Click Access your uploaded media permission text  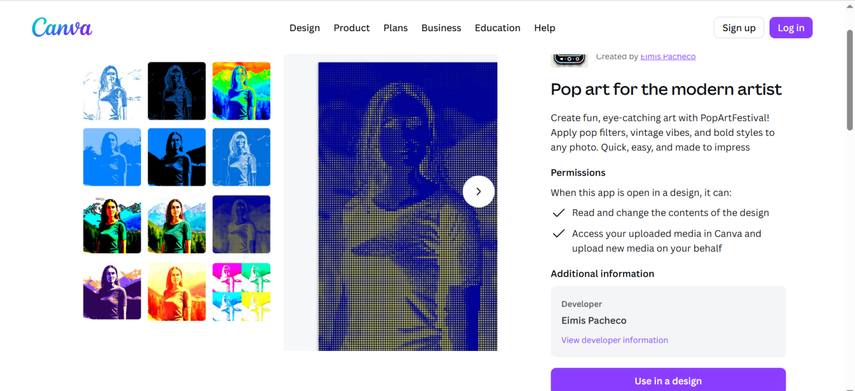[666, 241]
